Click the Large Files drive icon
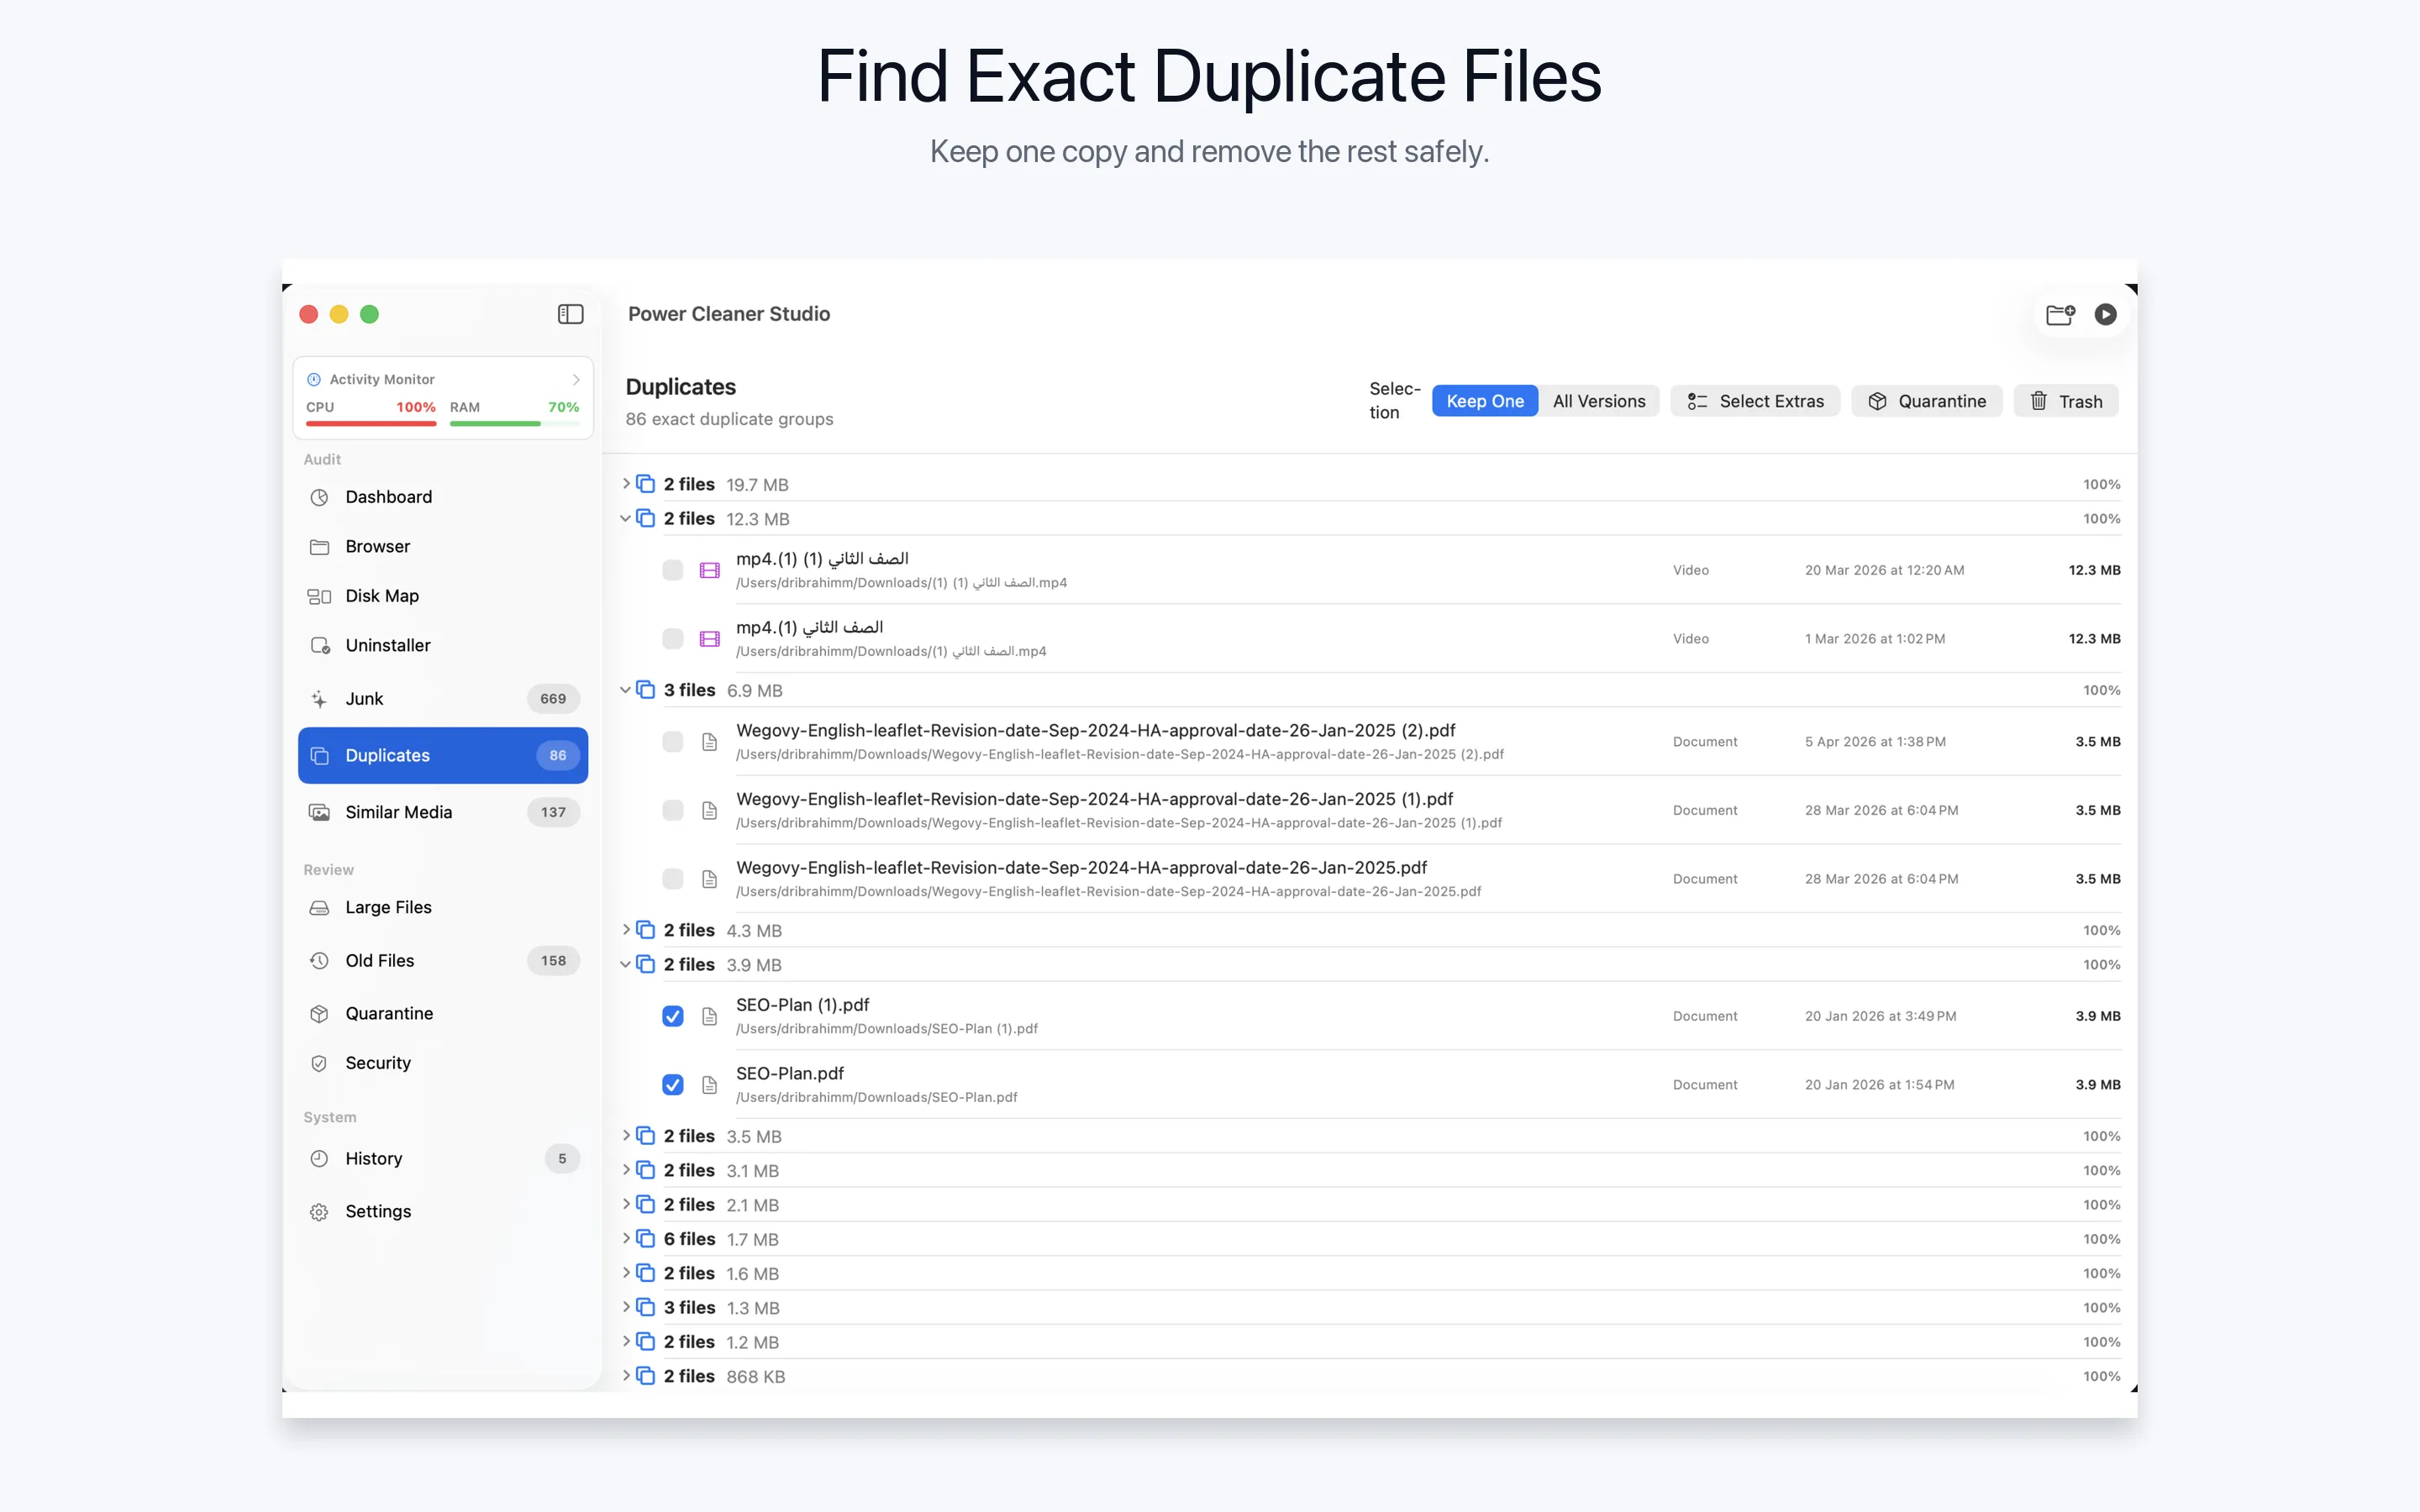The image size is (2420, 1512). coord(319,907)
